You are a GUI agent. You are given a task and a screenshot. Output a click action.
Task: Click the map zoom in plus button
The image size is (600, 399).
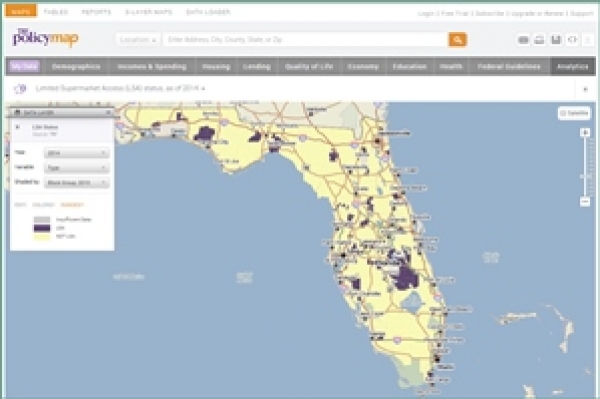(x=585, y=132)
